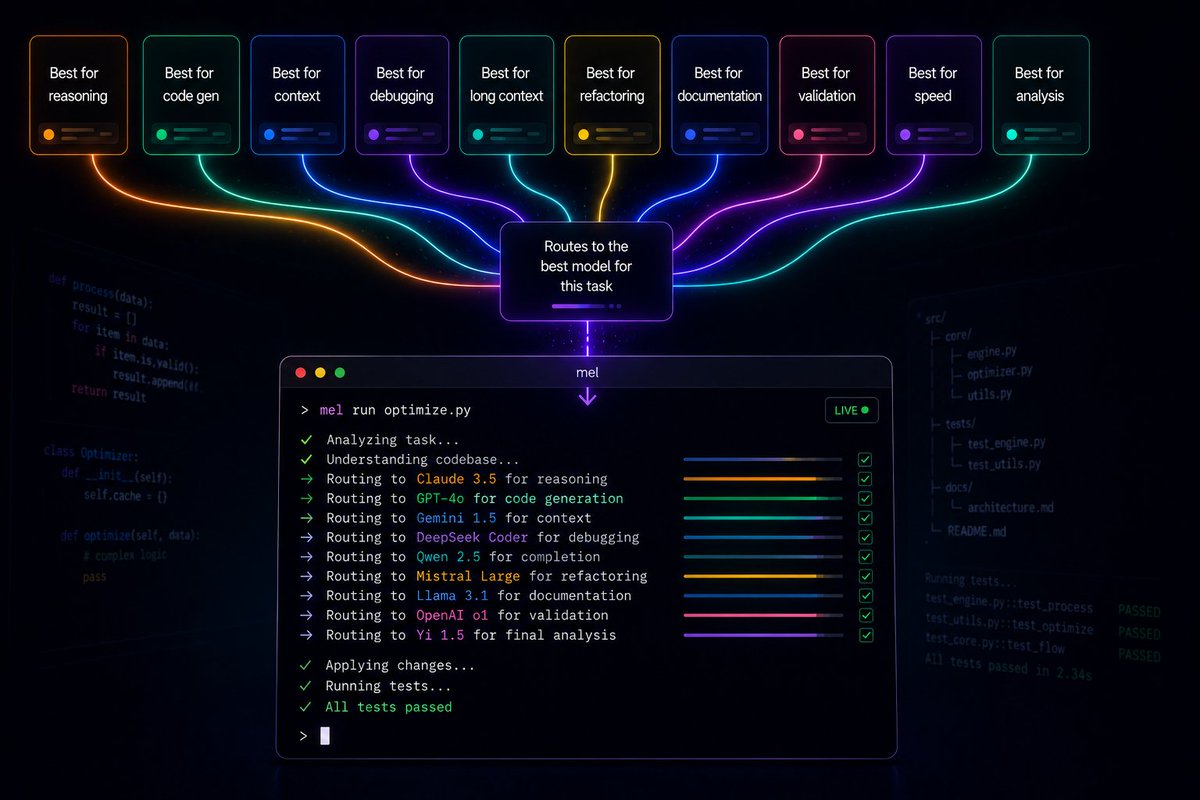
Task: Toggle checkbox on Mistral Large refactoring row
Action: 865,576
